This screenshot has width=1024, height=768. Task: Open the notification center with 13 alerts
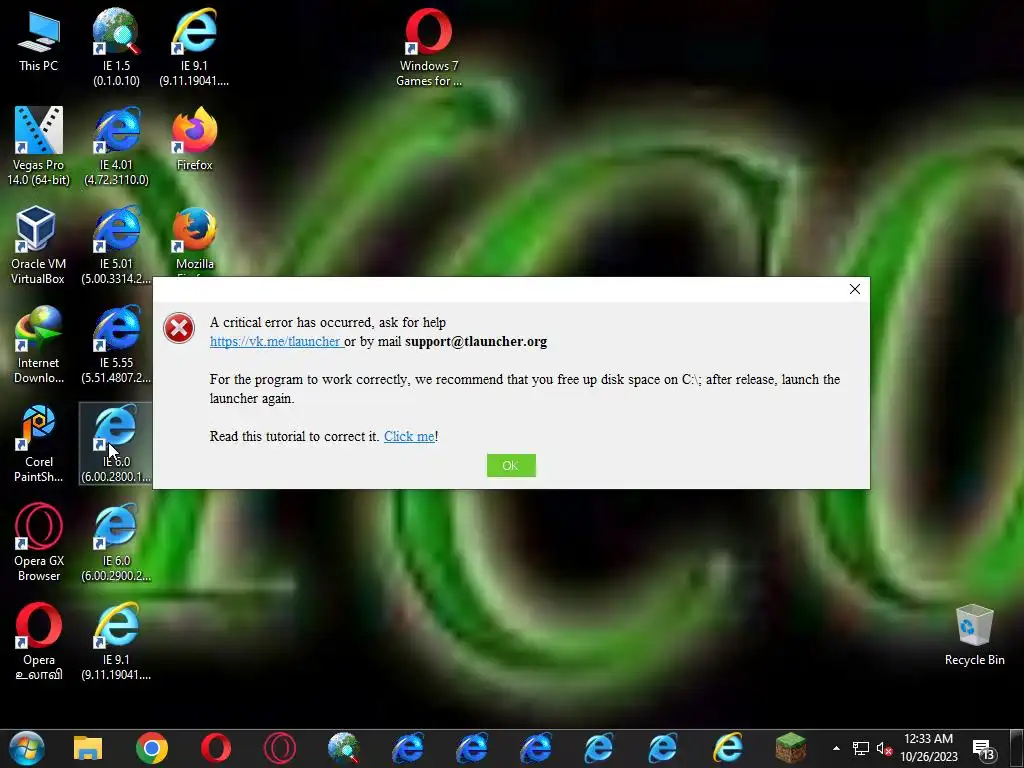click(984, 748)
